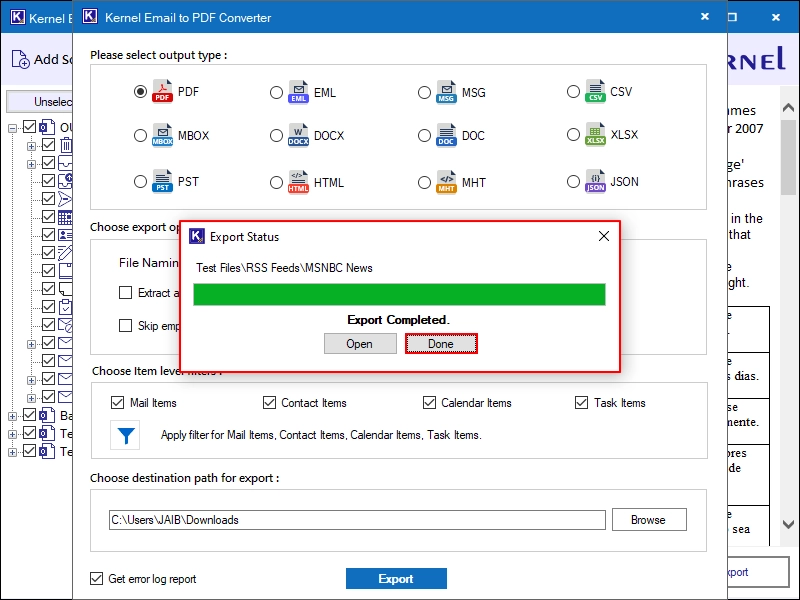
Task: Click the destination path input field
Action: click(357, 519)
